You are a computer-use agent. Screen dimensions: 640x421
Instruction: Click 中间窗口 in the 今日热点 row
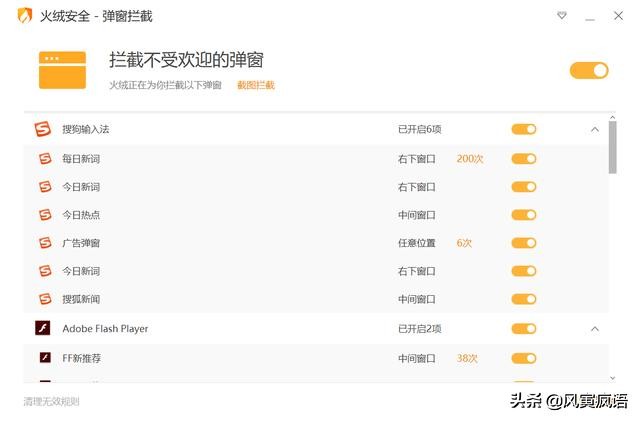pyautogui.click(x=417, y=215)
